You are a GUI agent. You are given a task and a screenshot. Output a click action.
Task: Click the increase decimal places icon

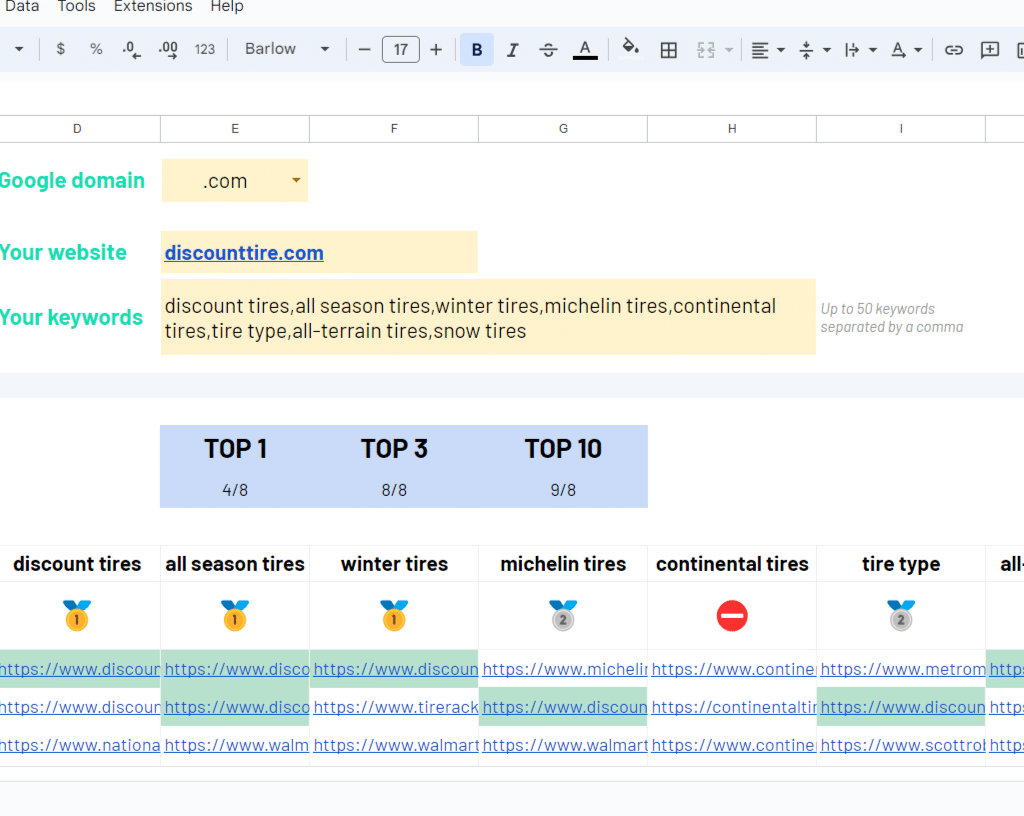[x=168, y=49]
